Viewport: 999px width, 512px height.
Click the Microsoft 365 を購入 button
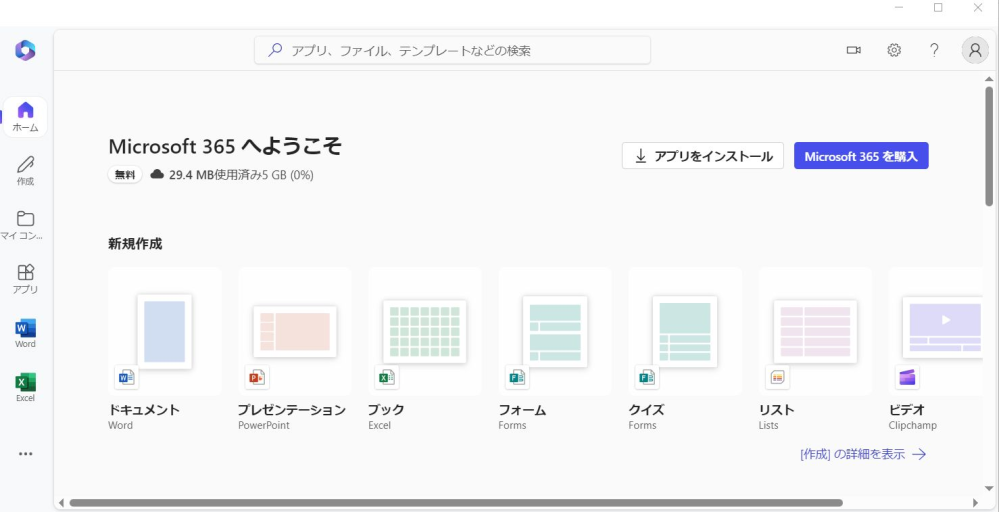(861, 156)
